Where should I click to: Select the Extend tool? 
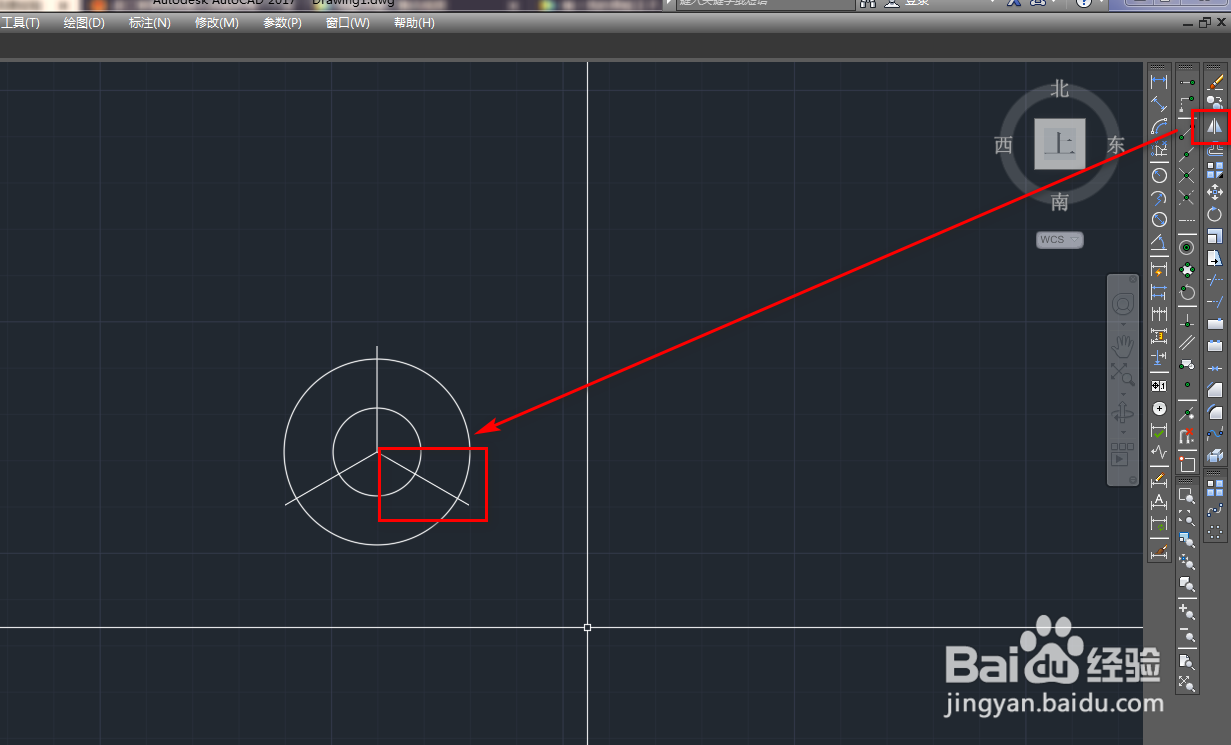point(1215,301)
